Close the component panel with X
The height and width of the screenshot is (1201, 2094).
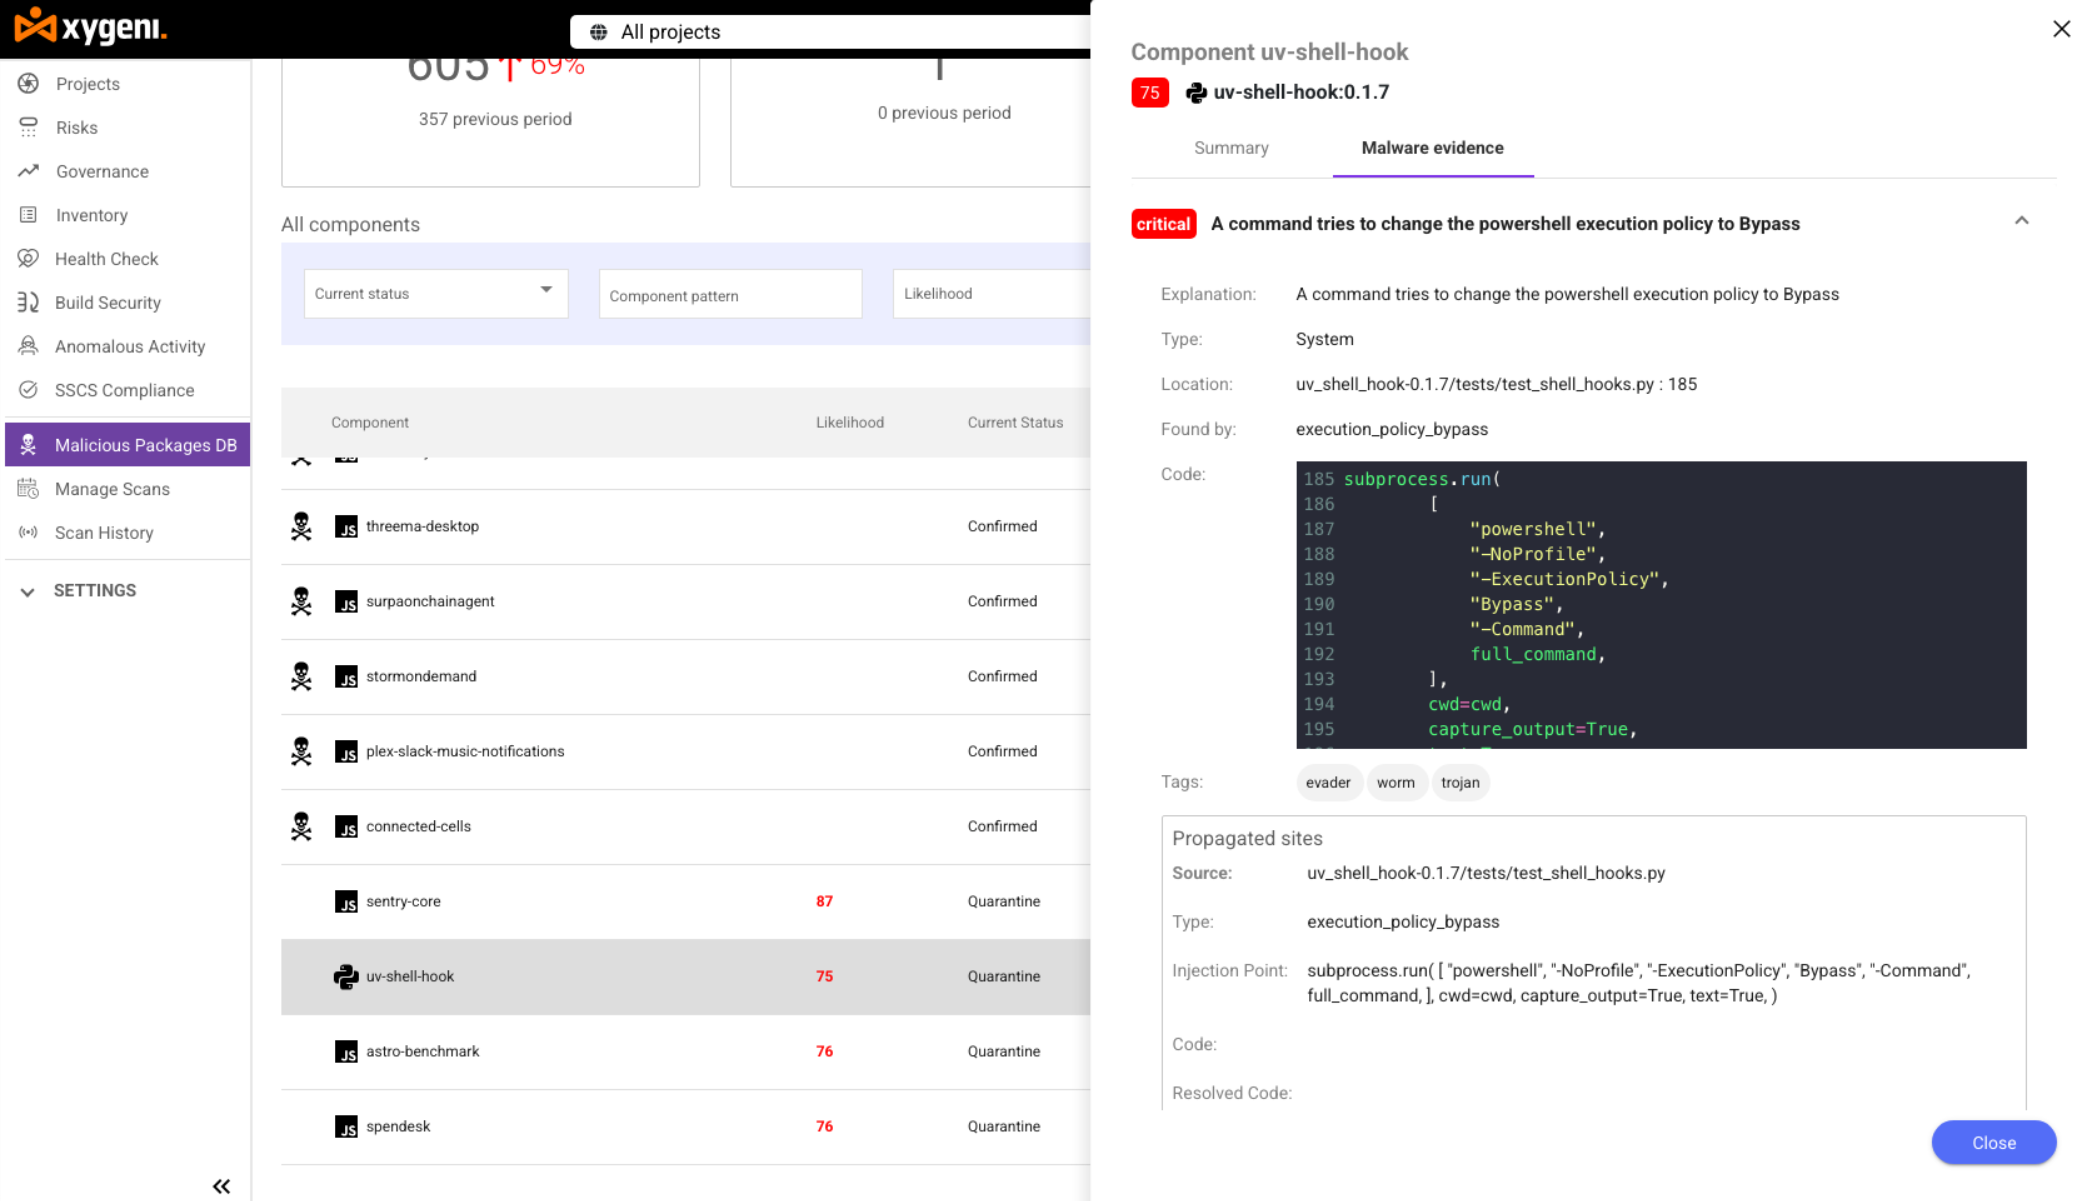point(2061,29)
